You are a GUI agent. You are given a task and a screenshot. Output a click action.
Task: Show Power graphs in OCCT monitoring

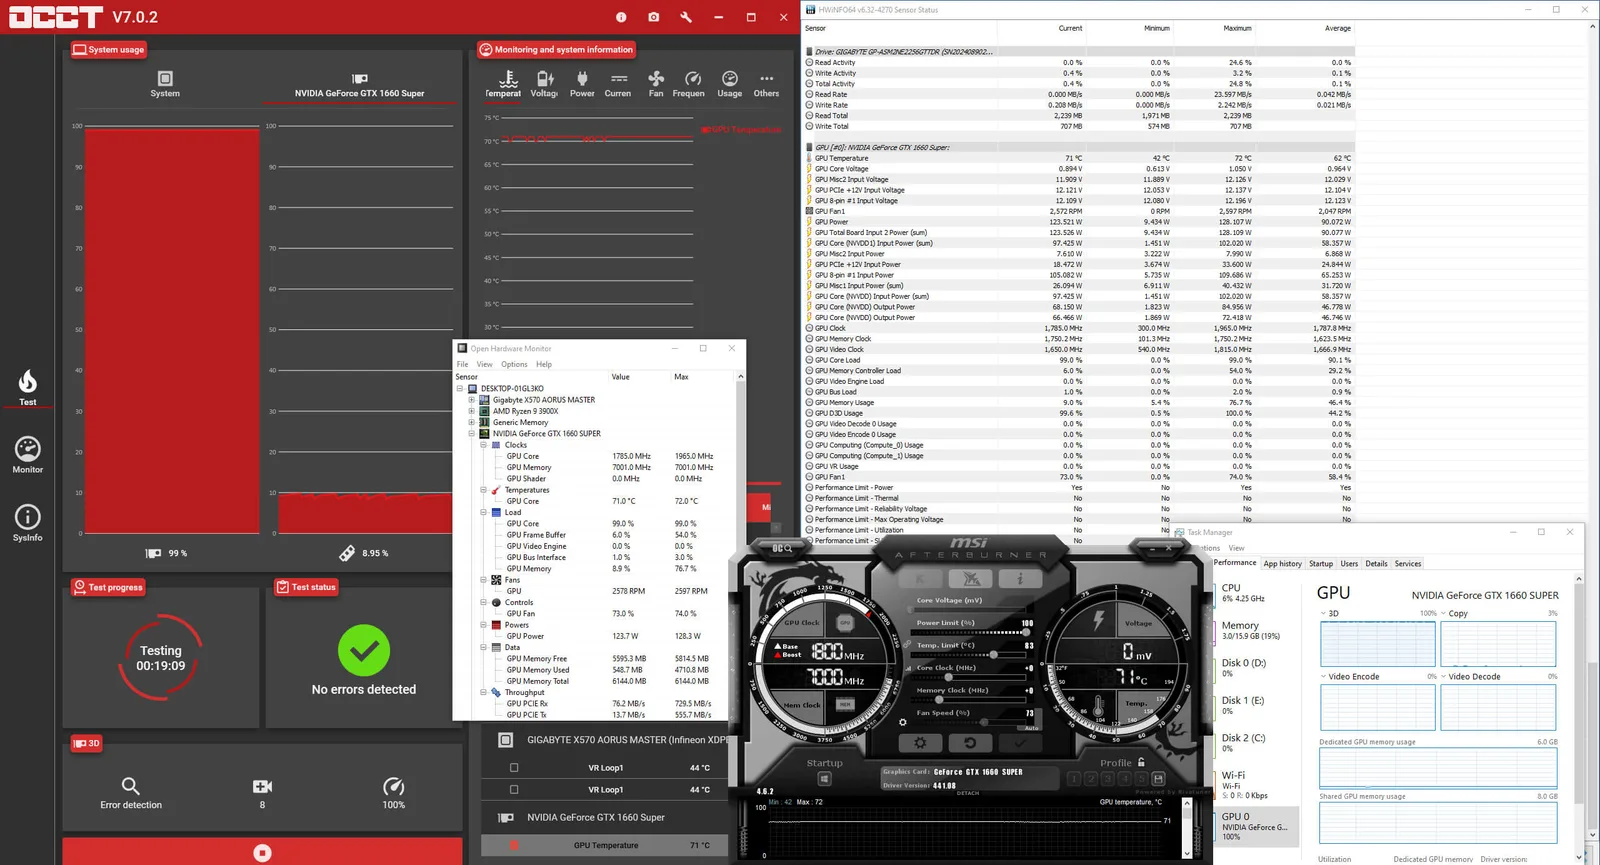(x=582, y=84)
